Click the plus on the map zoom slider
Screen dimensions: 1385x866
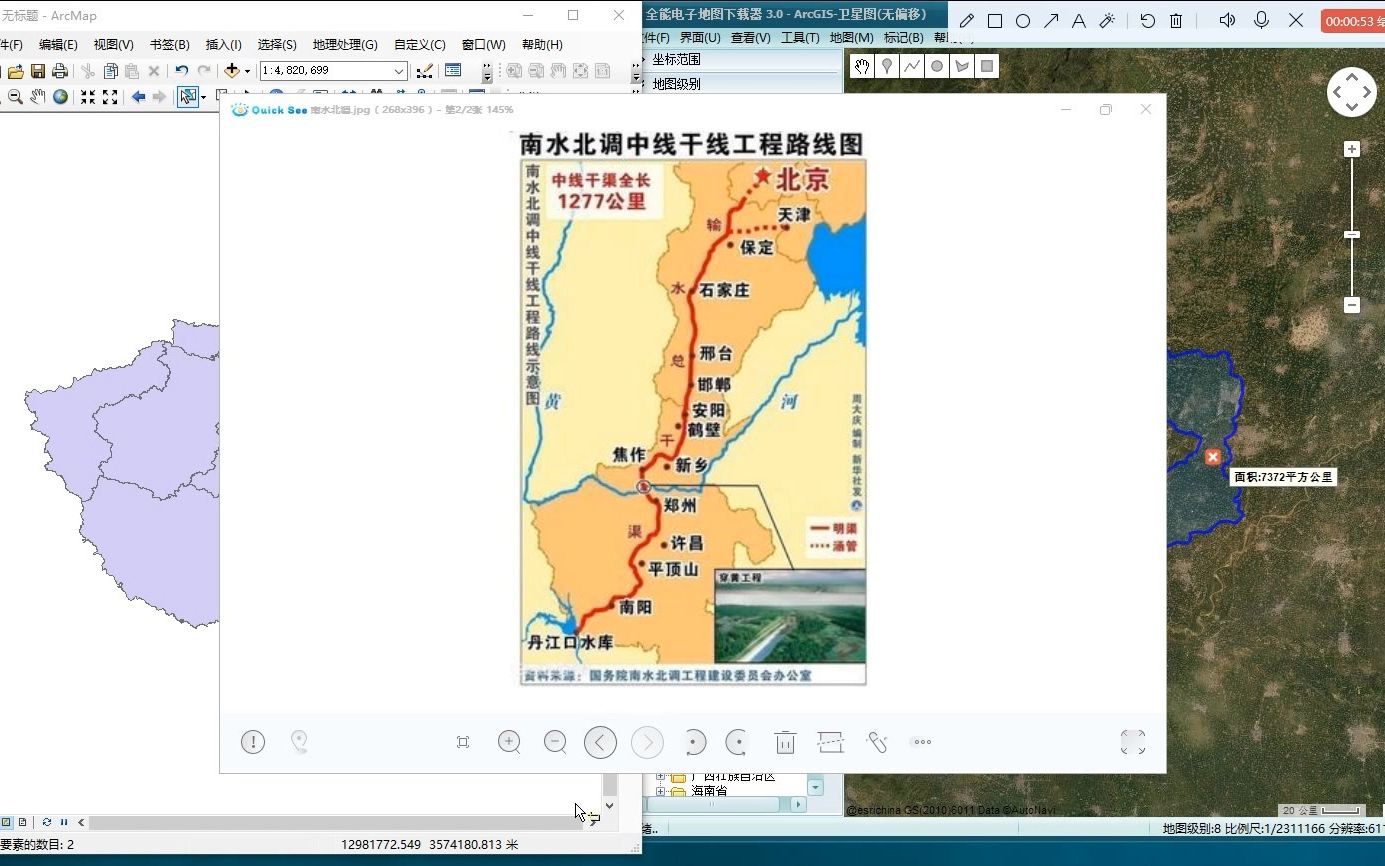[1353, 150]
